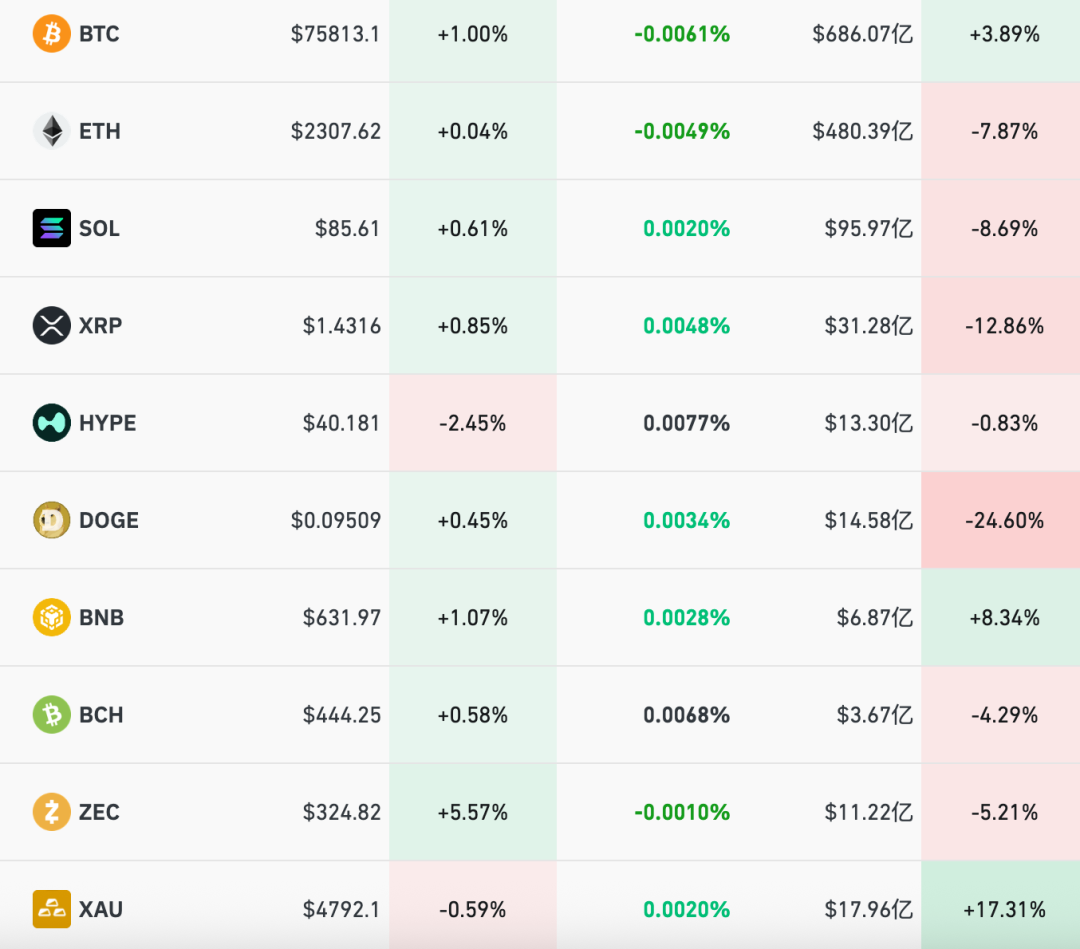Select the Dogecoin logo icon
Image resolution: width=1080 pixels, height=949 pixels.
coord(51,520)
